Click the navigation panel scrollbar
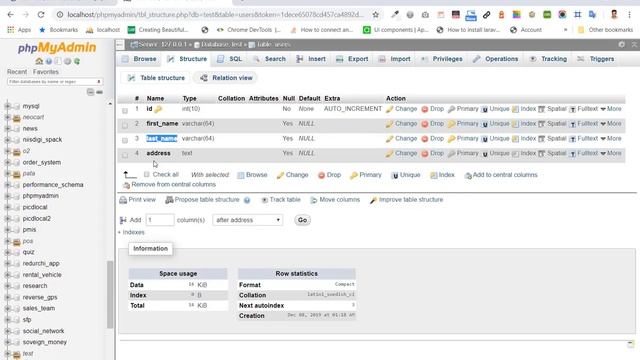Image resolution: width=640 pixels, height=360 pixels. pyautogui.click(x=110, y=294)
